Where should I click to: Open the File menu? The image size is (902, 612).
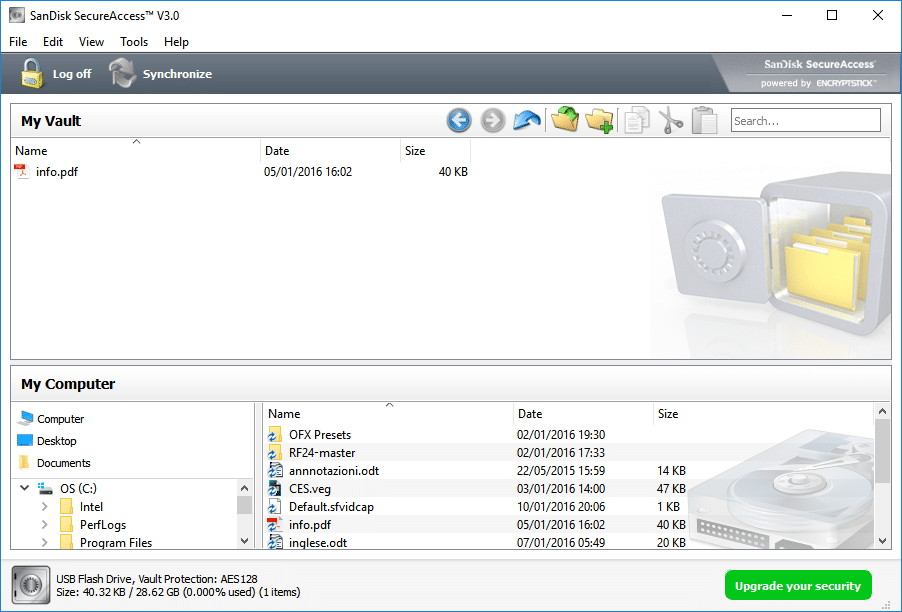[18, 41]
